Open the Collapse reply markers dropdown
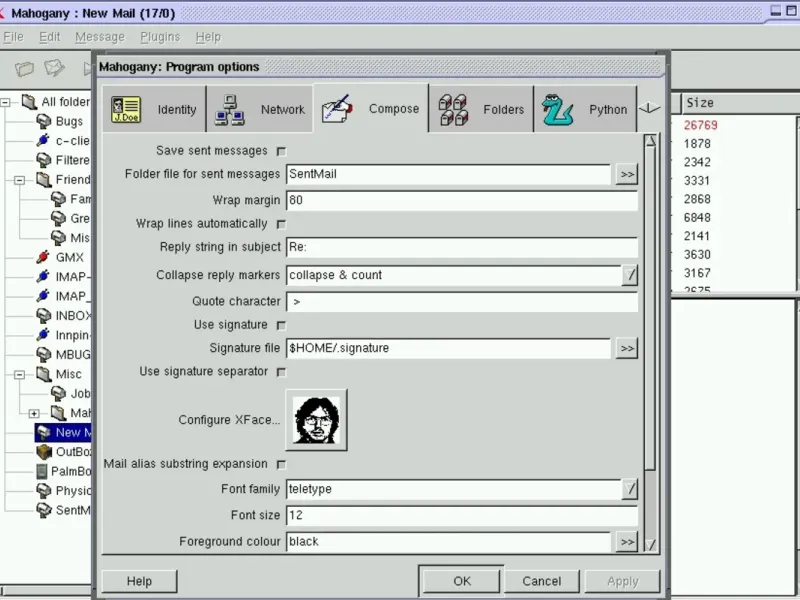 (x=630, y=276)
